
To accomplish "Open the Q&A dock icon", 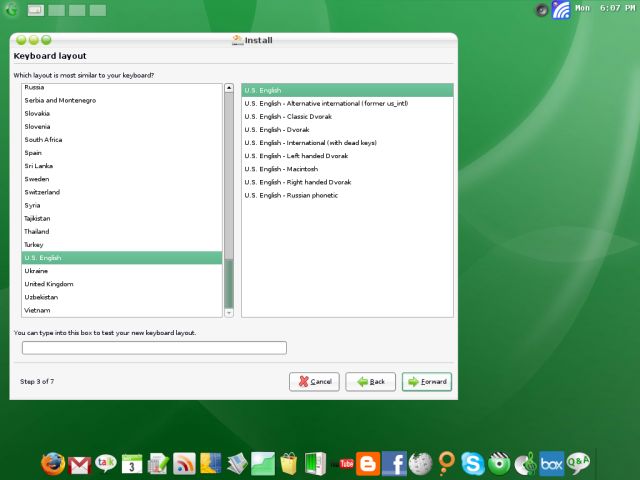I will [x=578, y=463].
